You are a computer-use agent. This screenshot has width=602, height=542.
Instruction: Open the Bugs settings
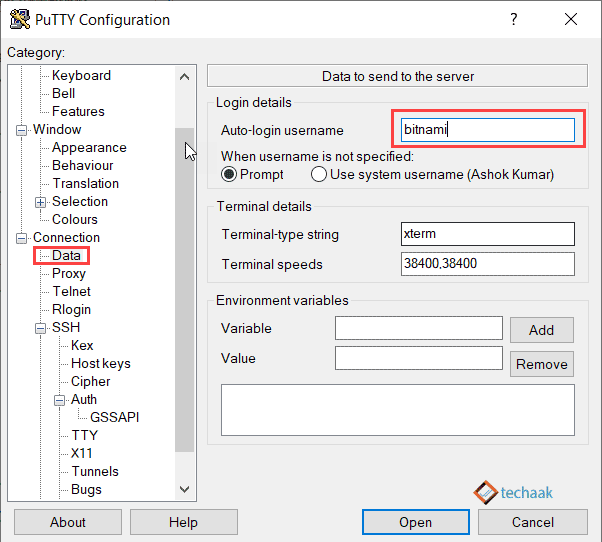(x=86, y=489)
